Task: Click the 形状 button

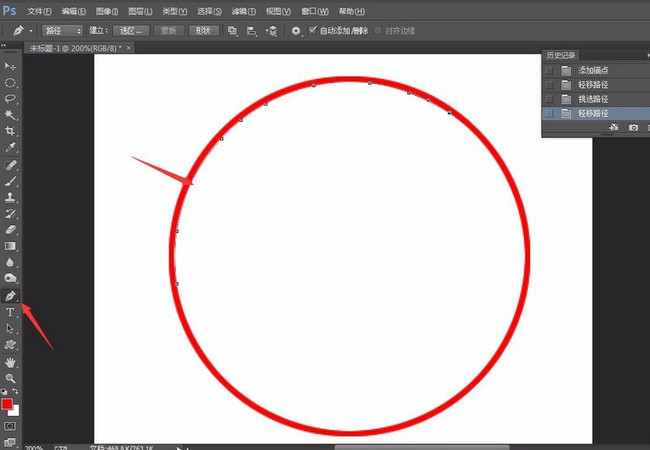Action: (204, 31)
